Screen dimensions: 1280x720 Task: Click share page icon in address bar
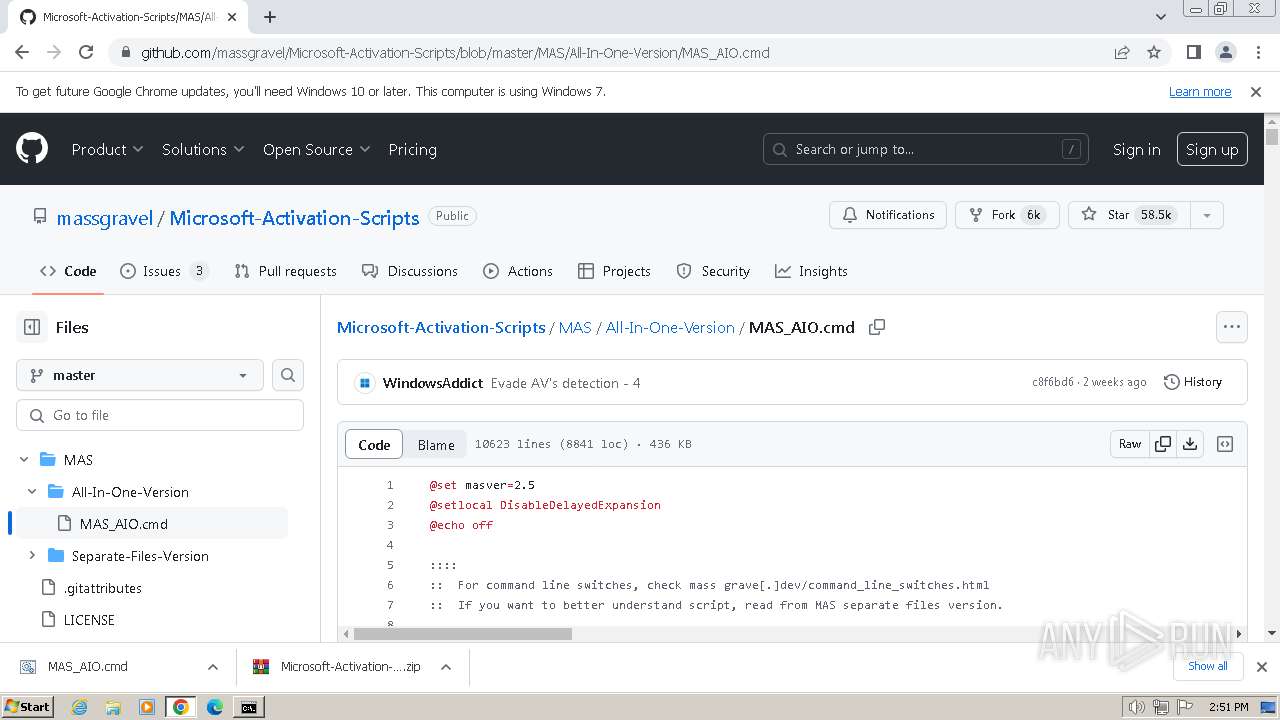tap(1122, 53)
